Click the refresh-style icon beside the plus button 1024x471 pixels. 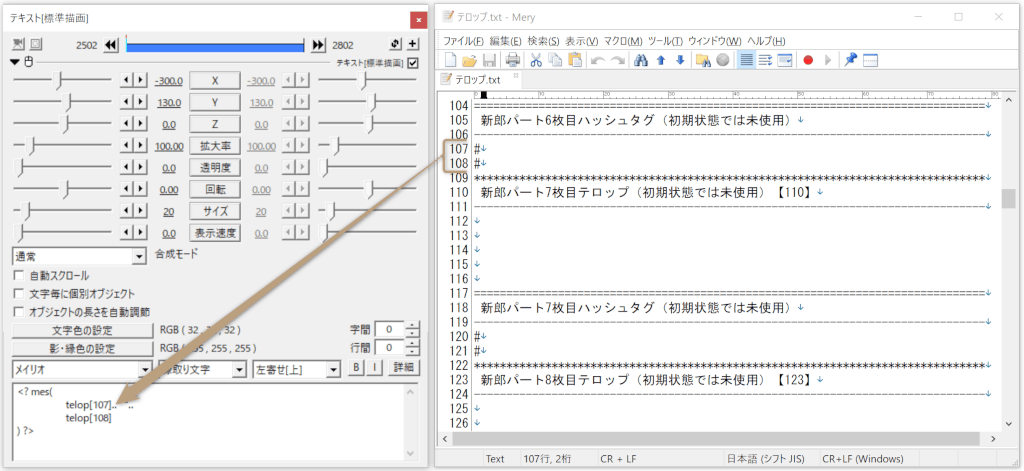[x=396, y=44]
